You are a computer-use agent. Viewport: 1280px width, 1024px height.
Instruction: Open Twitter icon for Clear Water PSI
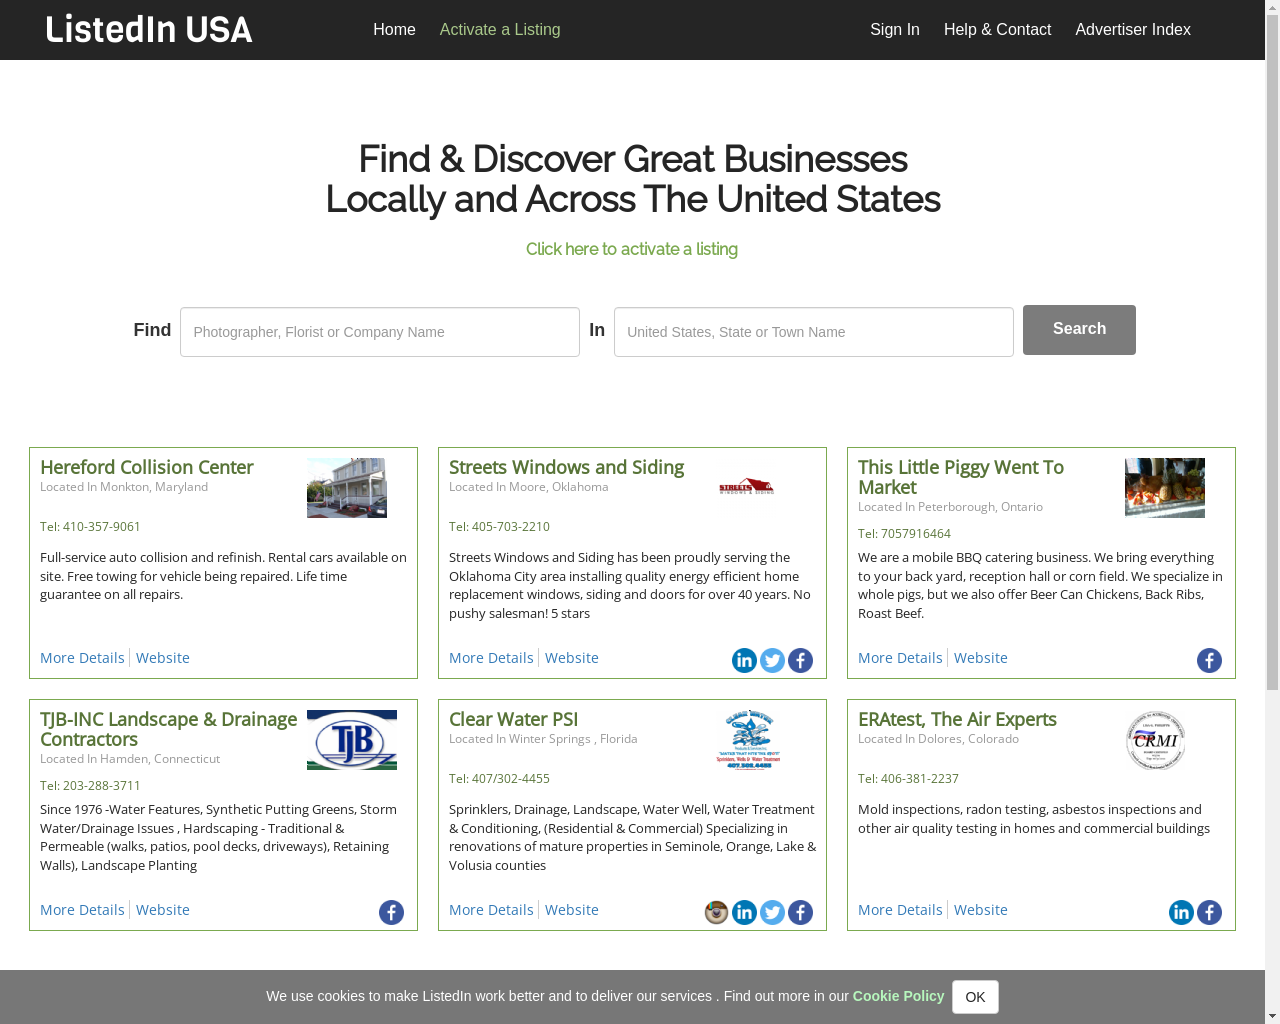pyautogui.click(x=772, y=912)
